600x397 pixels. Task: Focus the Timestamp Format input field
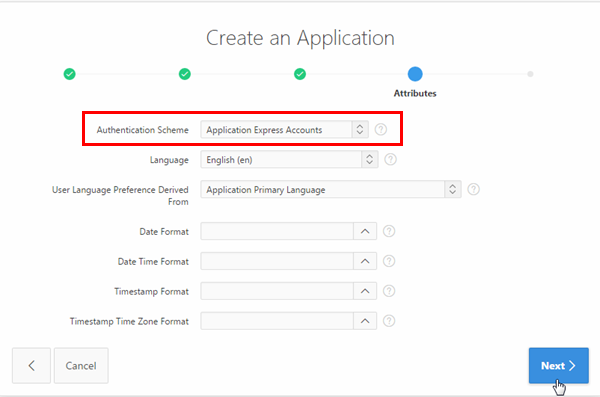277,291
